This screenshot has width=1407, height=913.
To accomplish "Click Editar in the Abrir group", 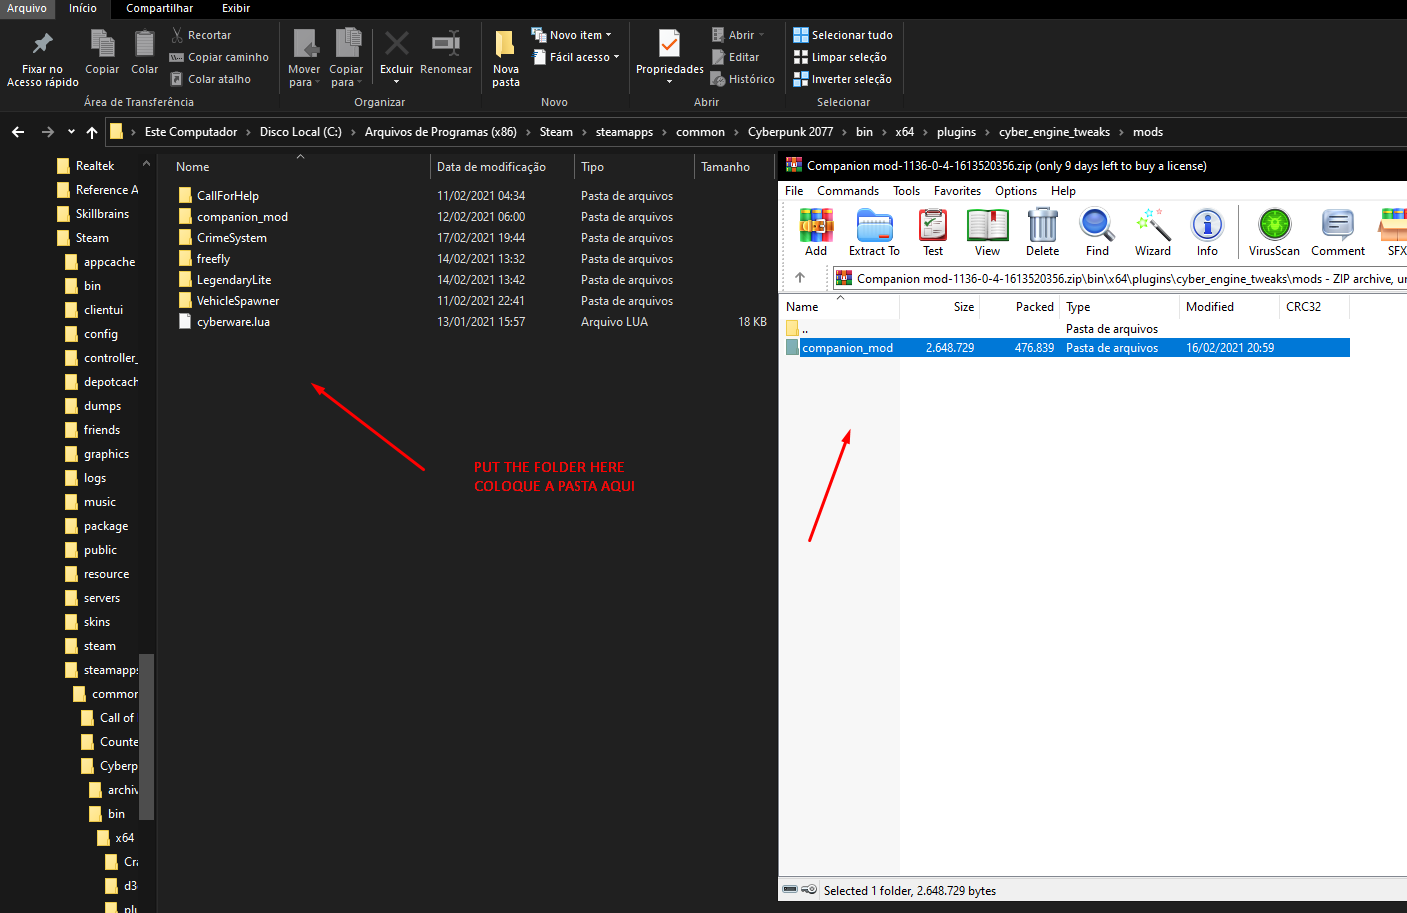I will pyautogui.click(x=735, y=57).
